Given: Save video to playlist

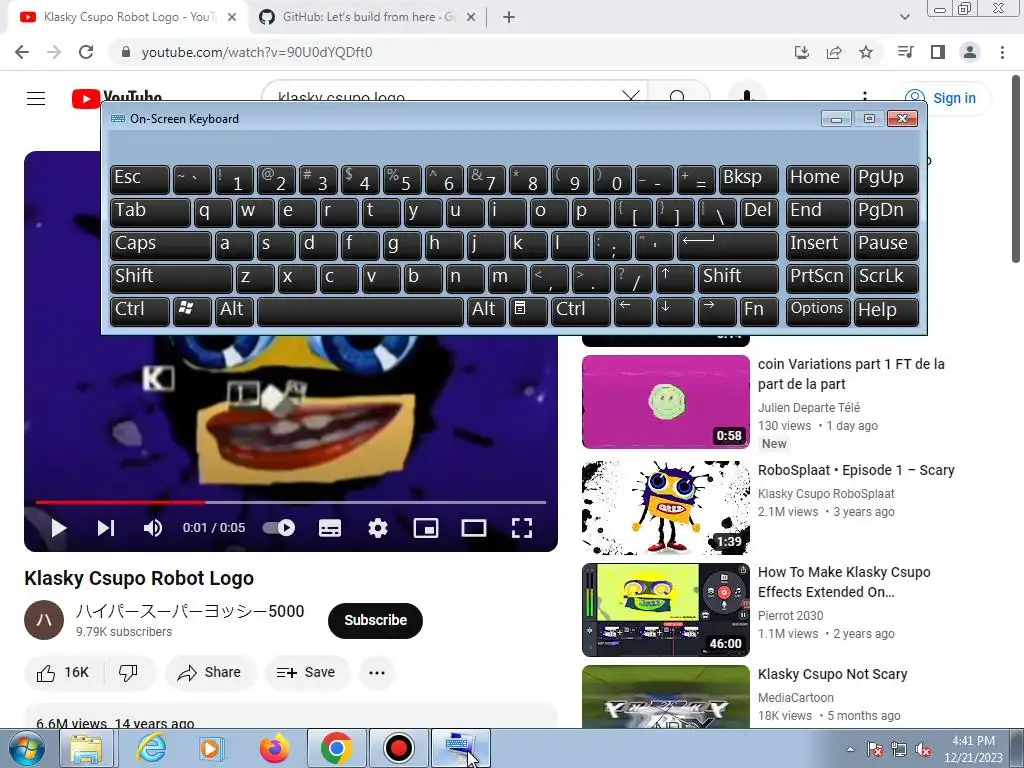Looking at the screenshot, I should (x=306, y=673).
